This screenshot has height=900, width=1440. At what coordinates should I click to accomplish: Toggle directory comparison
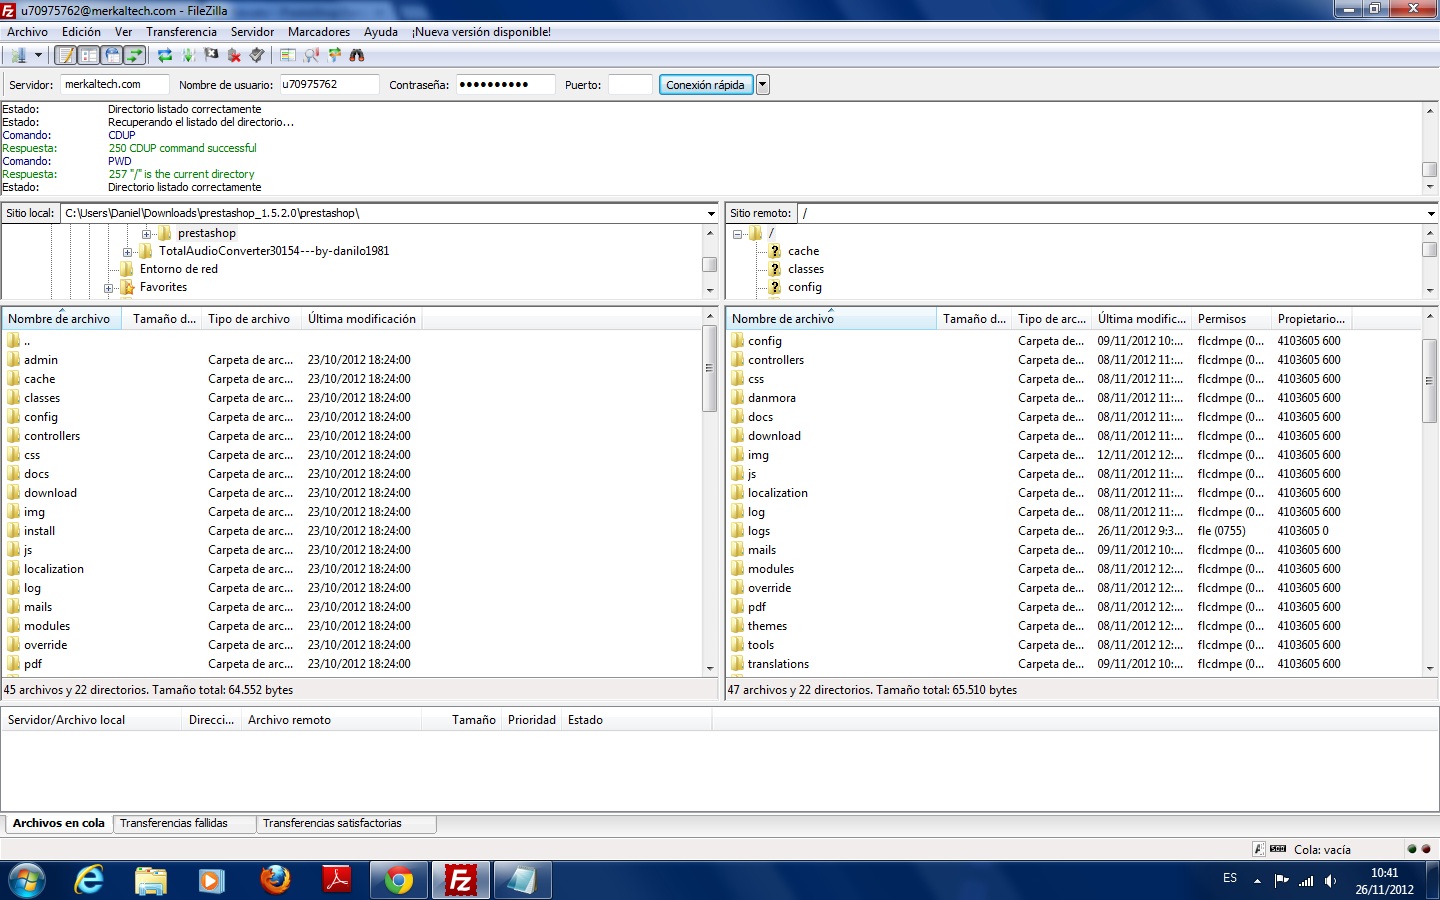pyautogui.click(x=311, y=56)
